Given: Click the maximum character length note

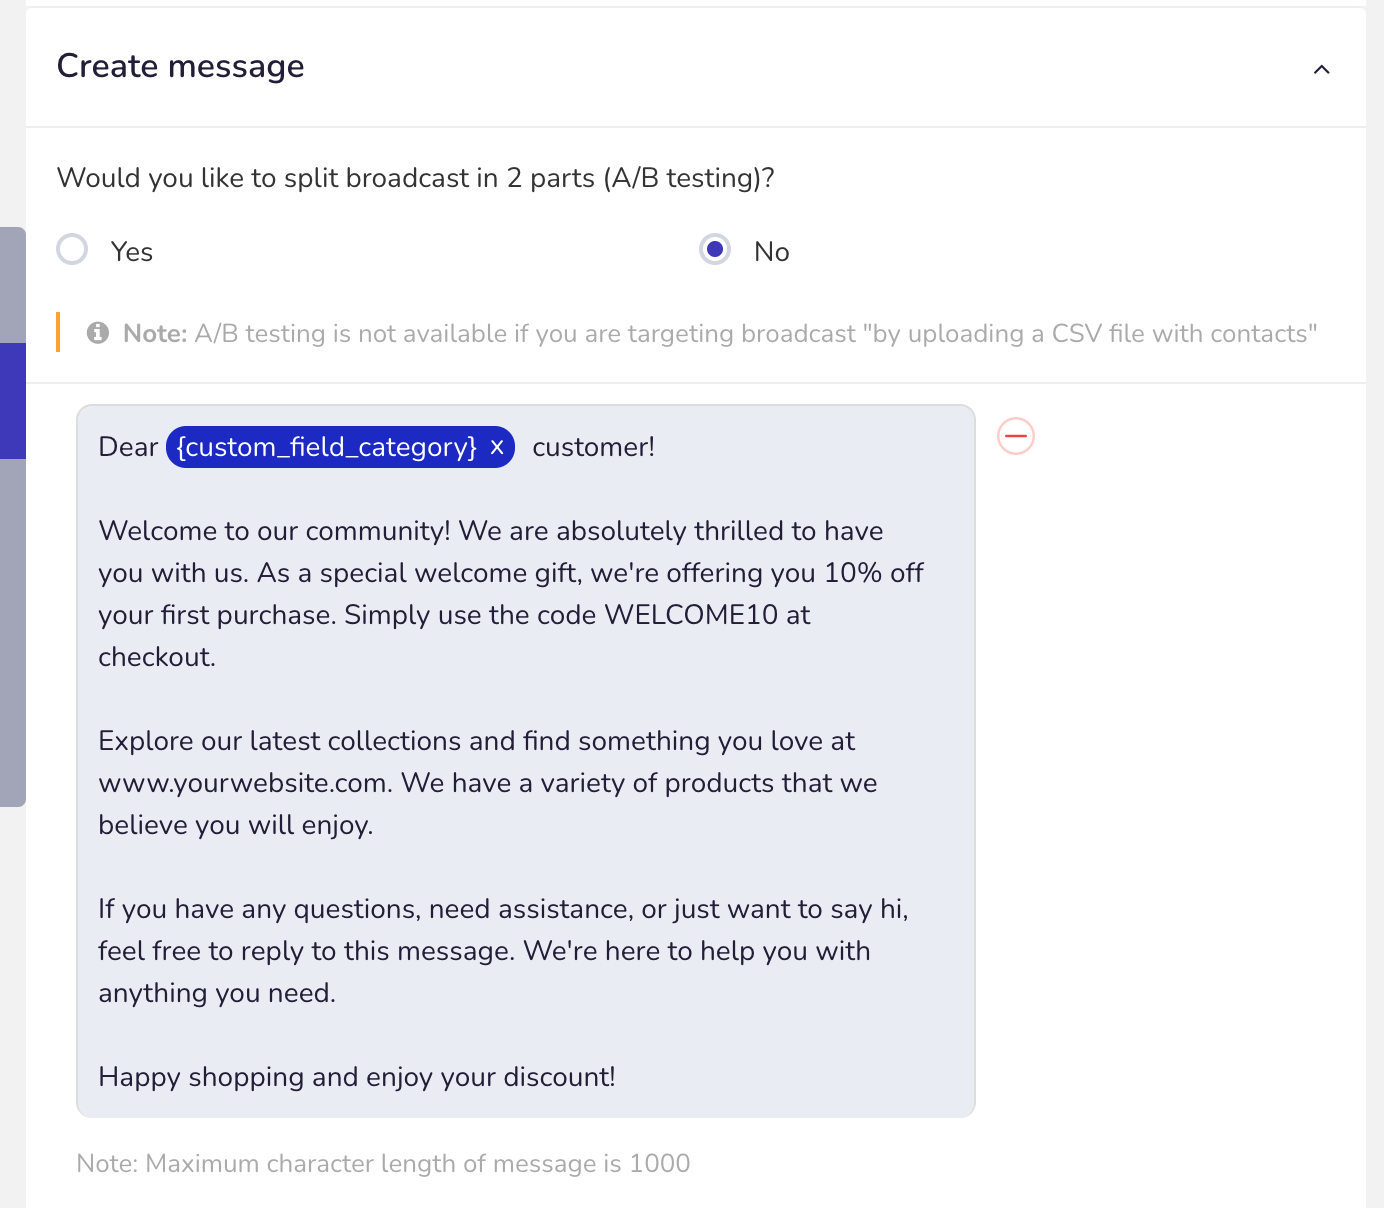Looking at the screenshot, I should tap(383, 1164).
